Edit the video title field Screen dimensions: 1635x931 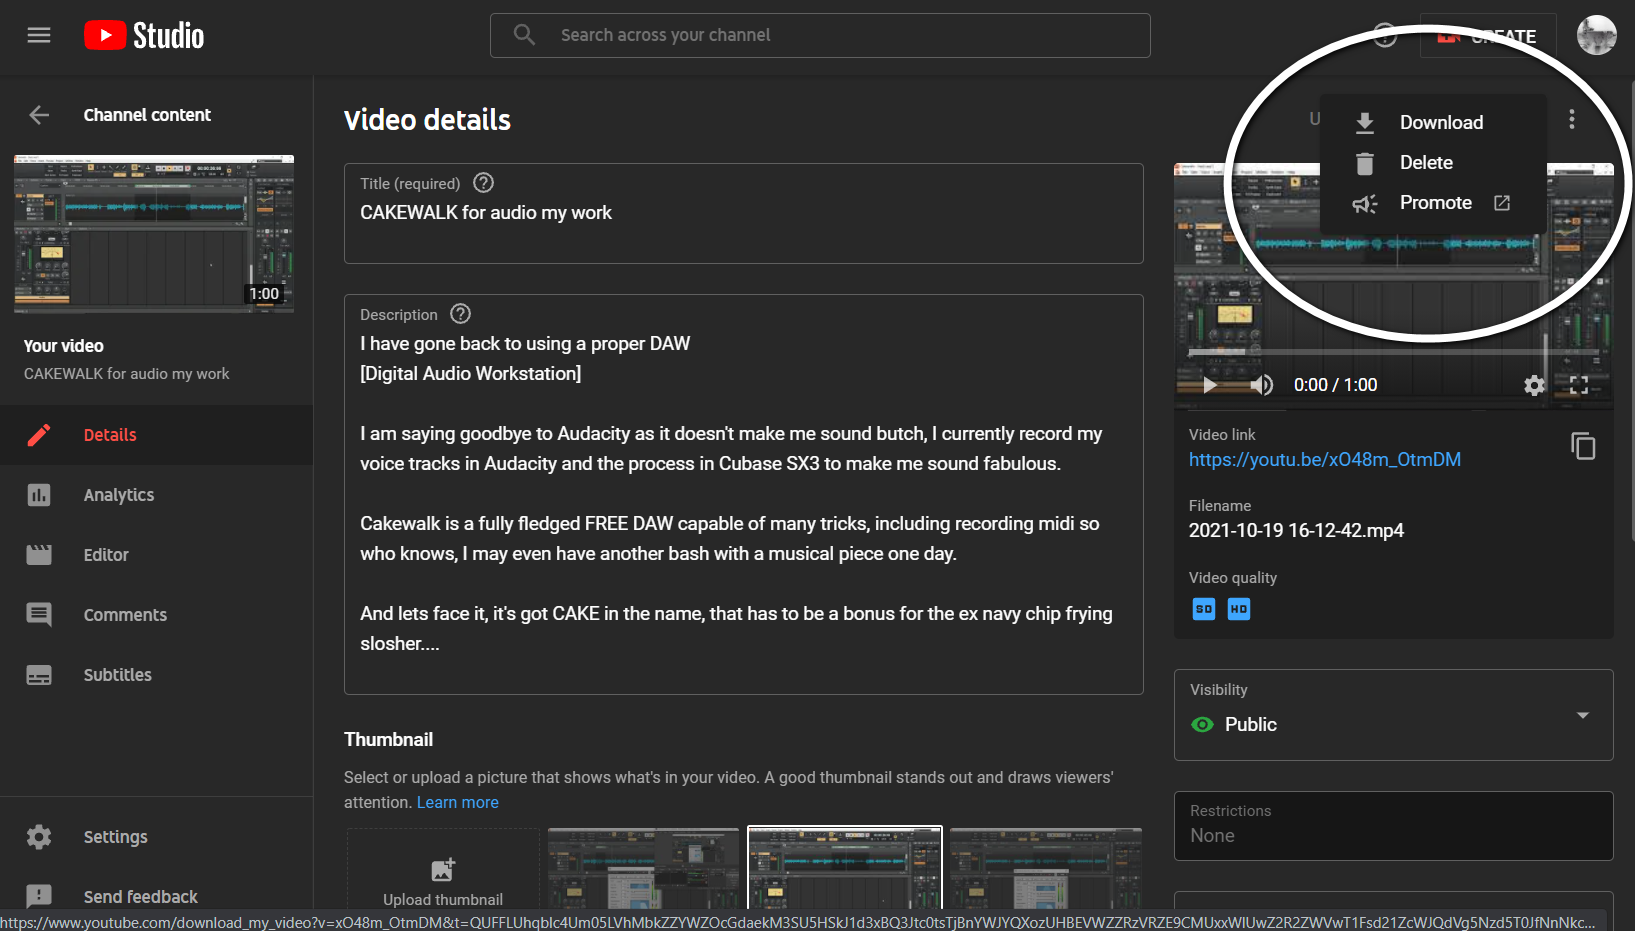(x=744, y=214)
